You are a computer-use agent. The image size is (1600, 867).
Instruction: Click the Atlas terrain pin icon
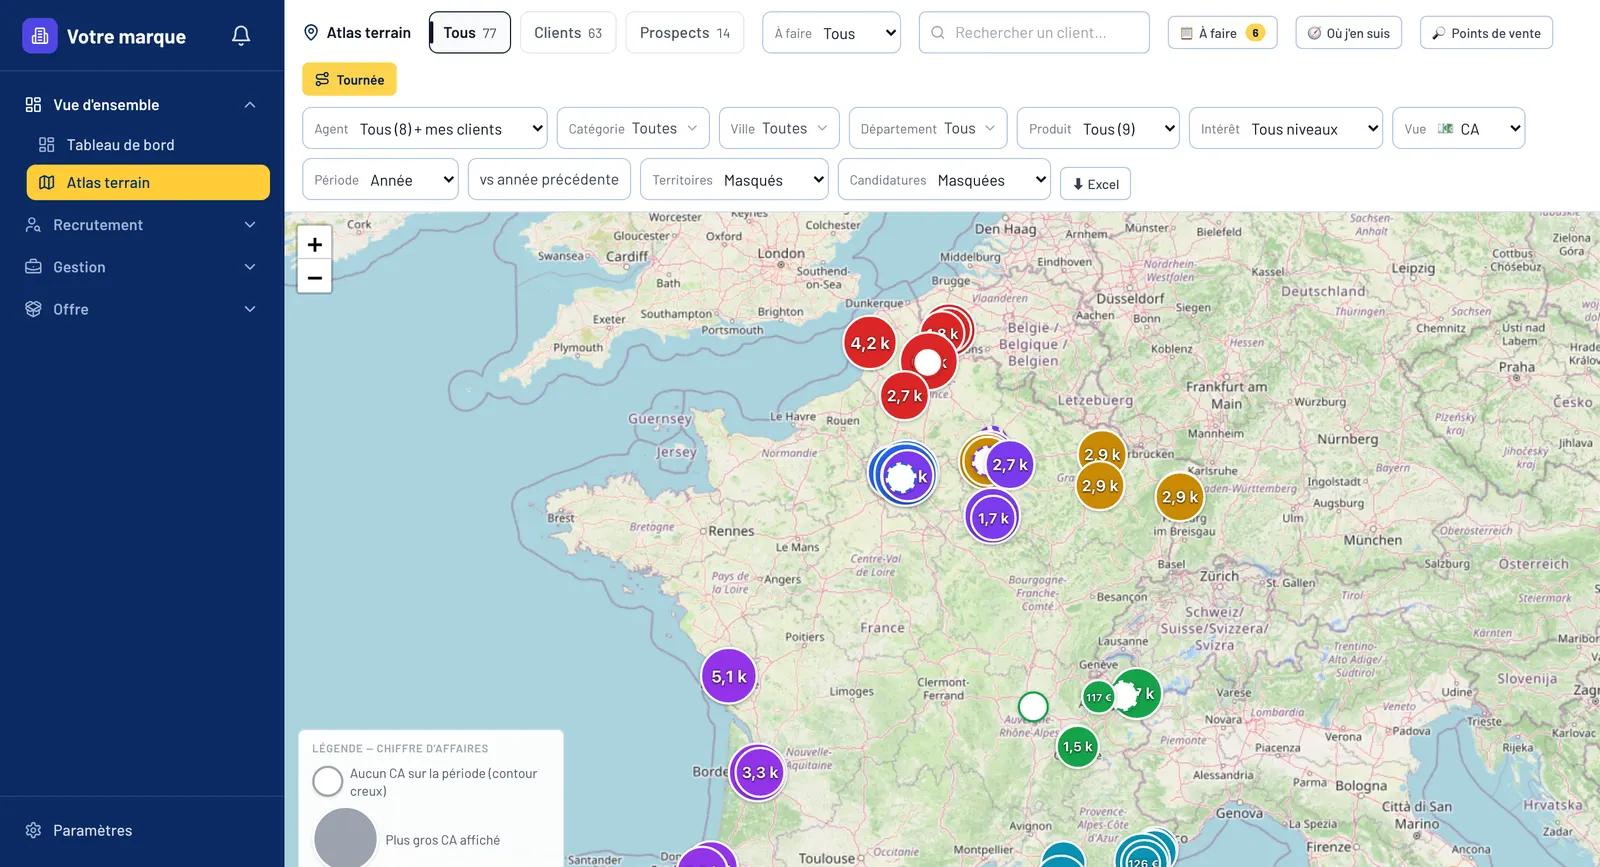click(311, 33)
